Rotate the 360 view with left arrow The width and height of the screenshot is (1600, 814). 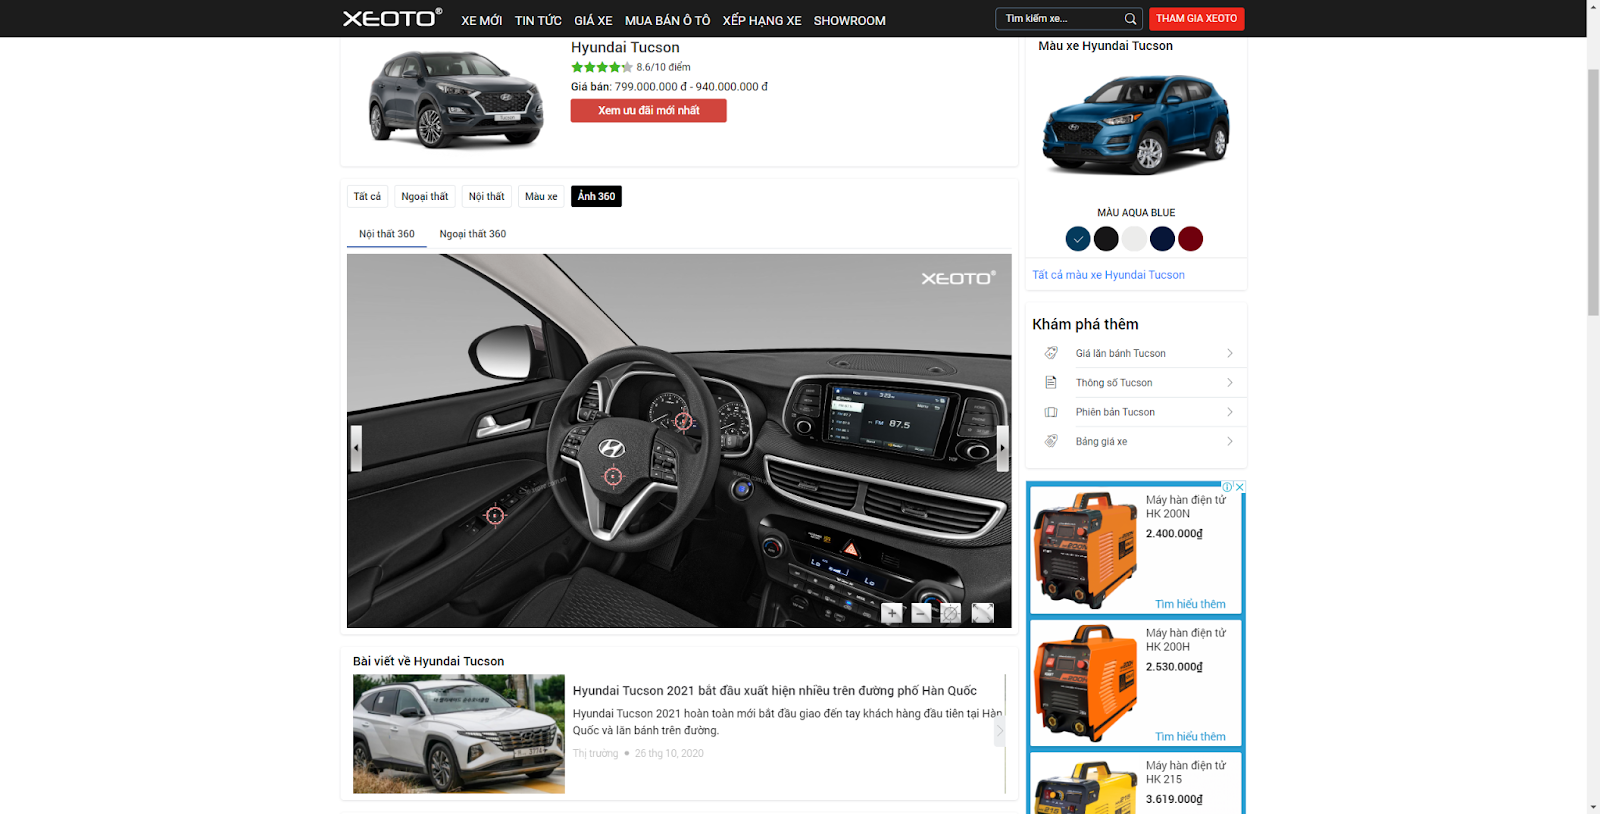pos(355,448)
